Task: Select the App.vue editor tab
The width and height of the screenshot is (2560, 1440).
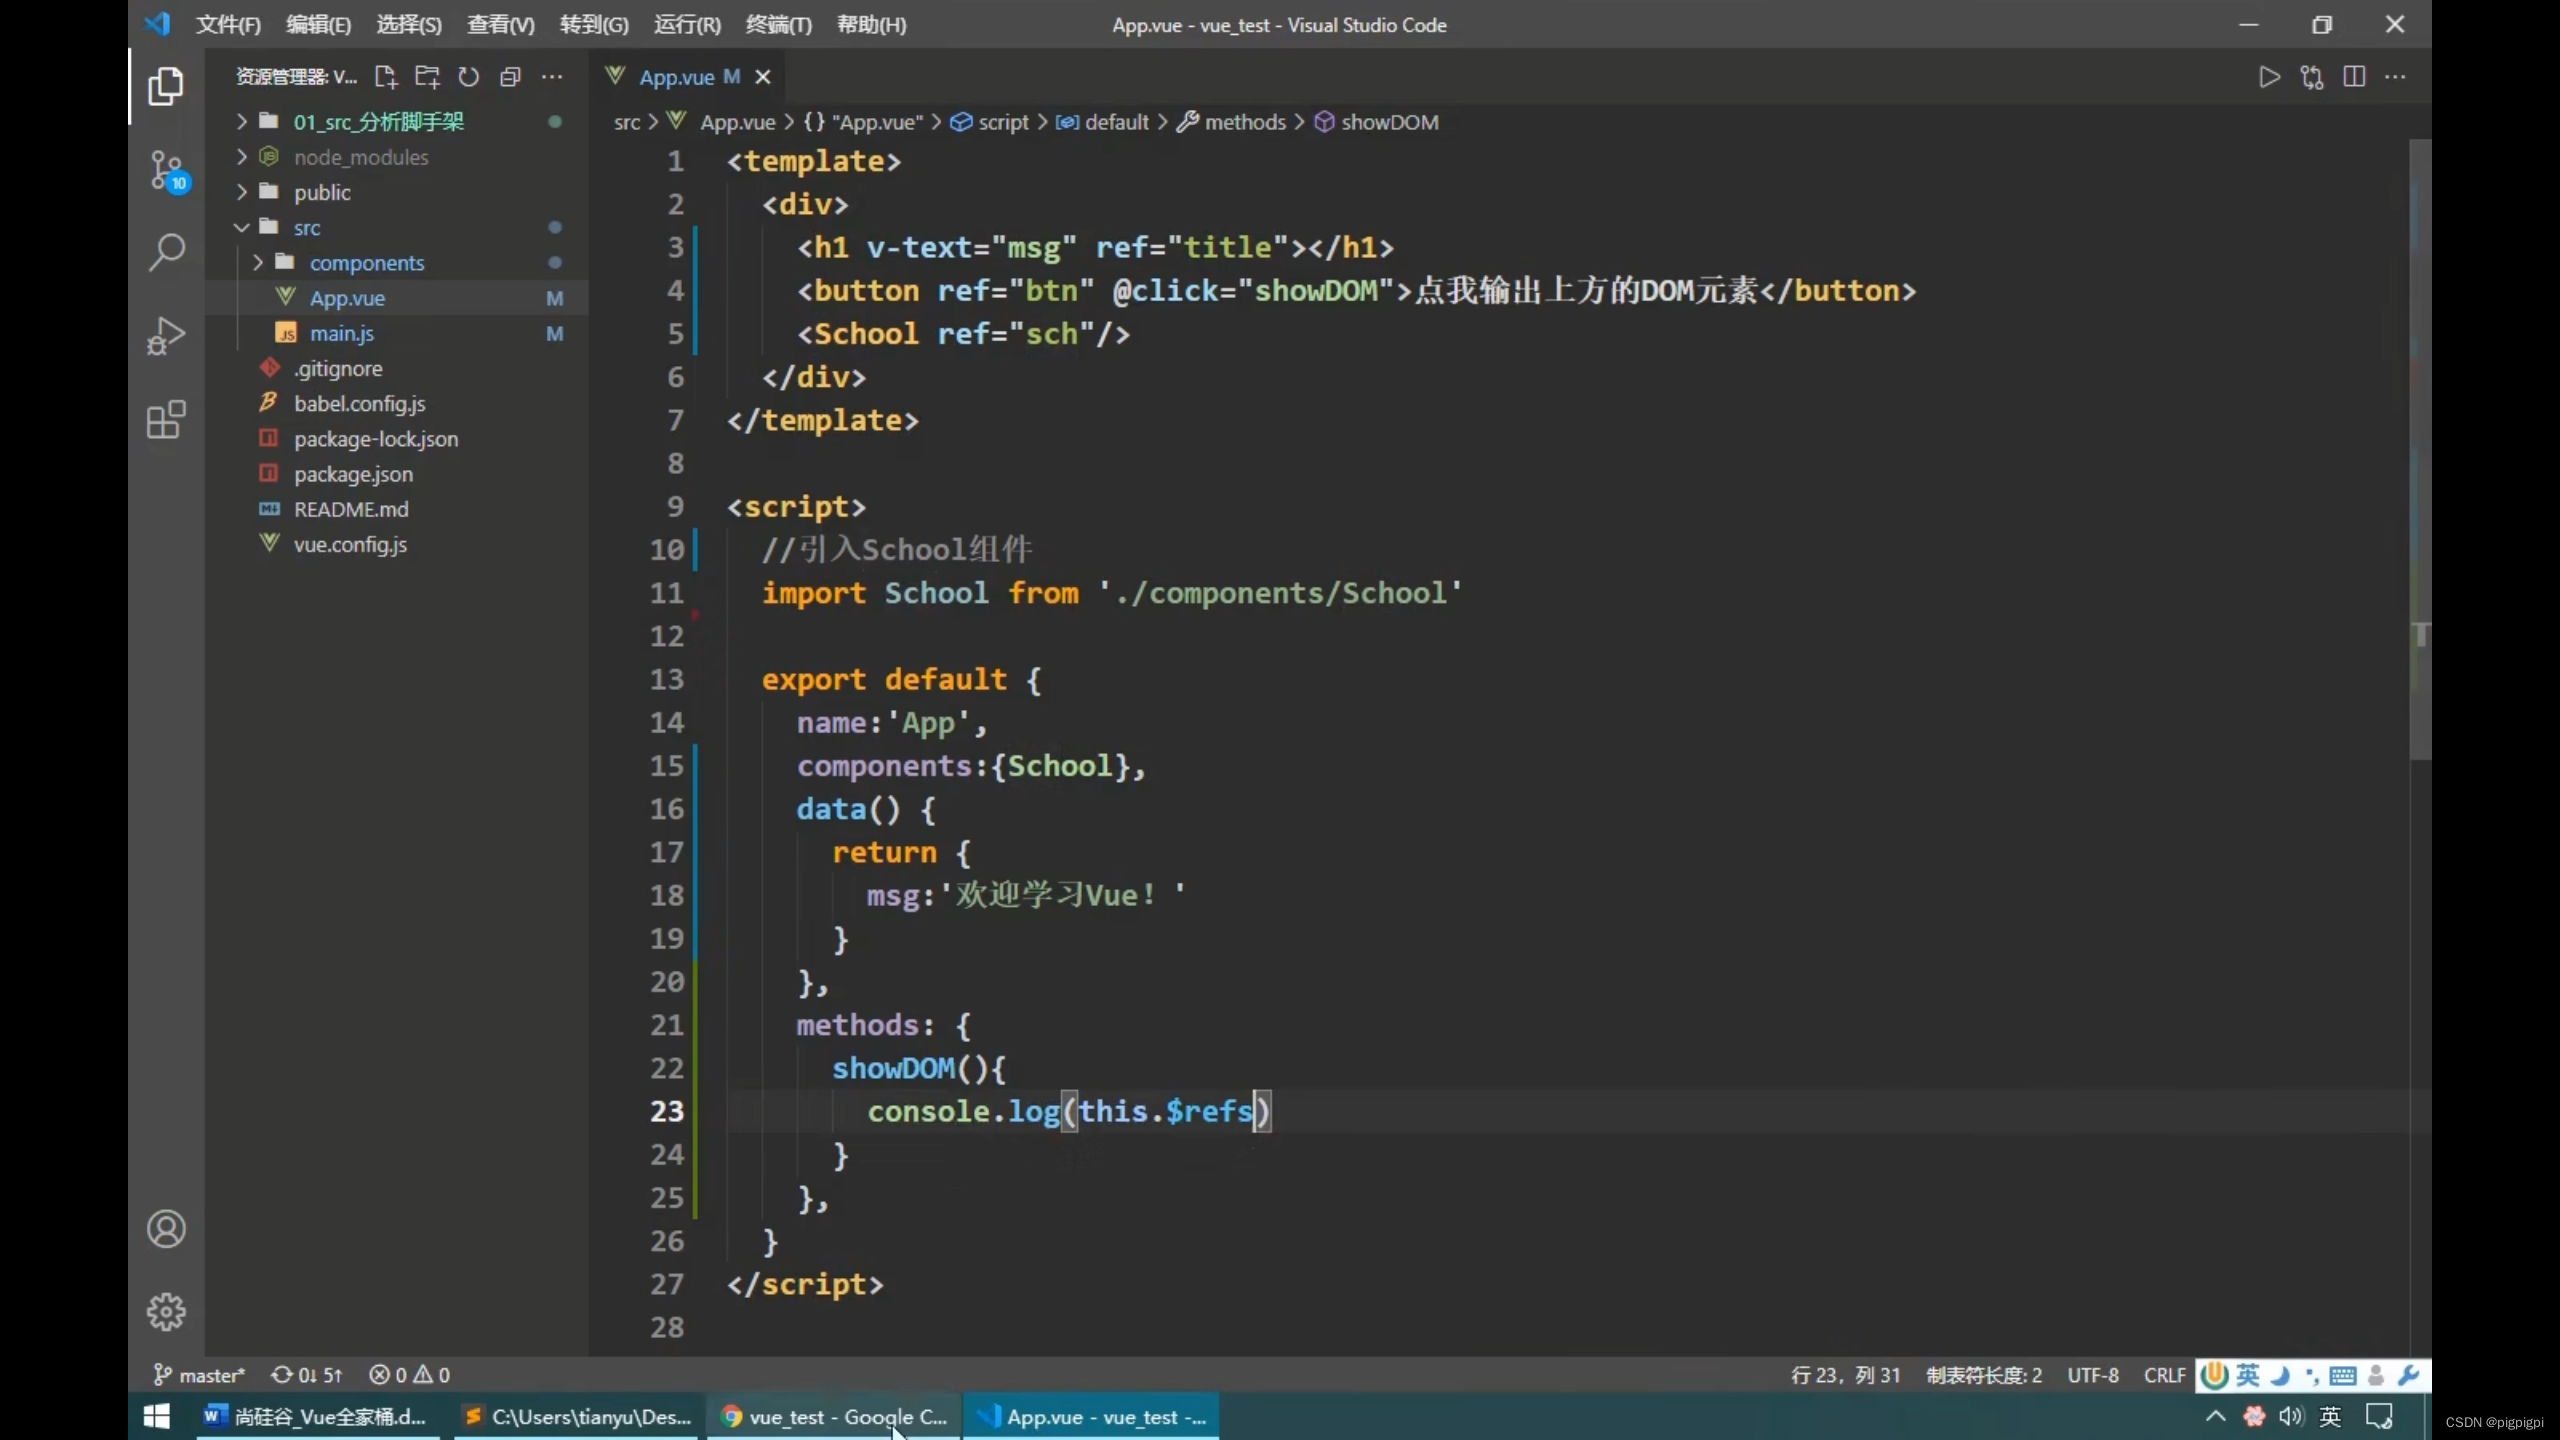Action: tap(676, 77)
